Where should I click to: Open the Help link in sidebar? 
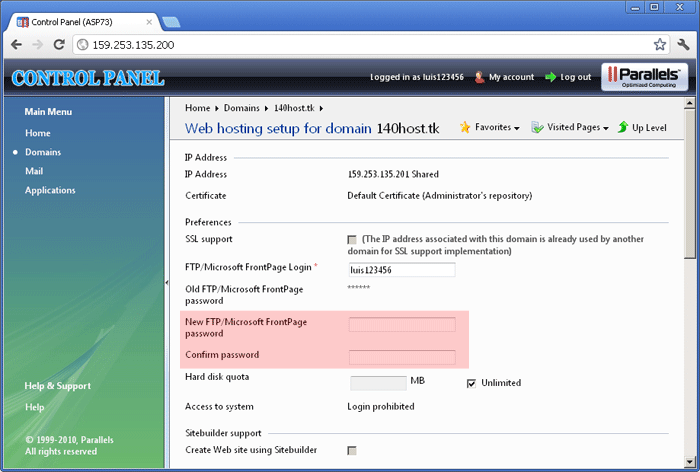[34, 407]
